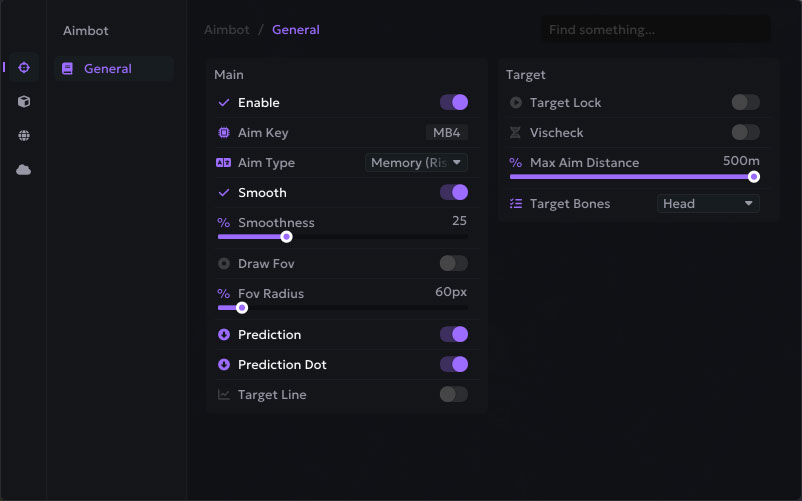This screenshot has width=802, height=501.
Task: Click the Smoothness slider handle
Action: (286, 237)
